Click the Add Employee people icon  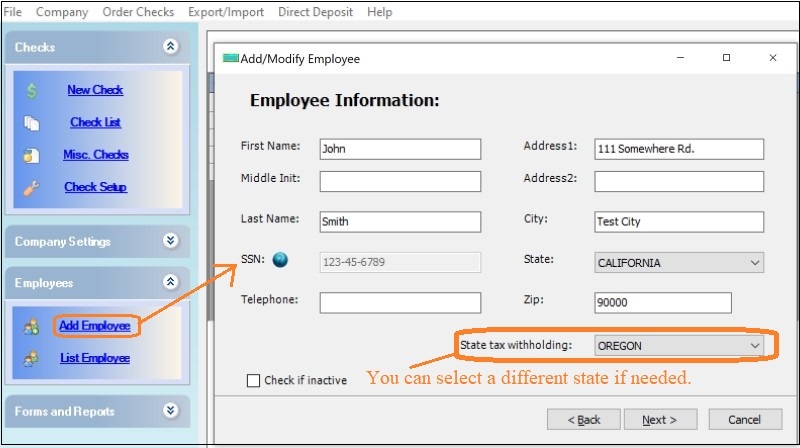coord(32,326)
